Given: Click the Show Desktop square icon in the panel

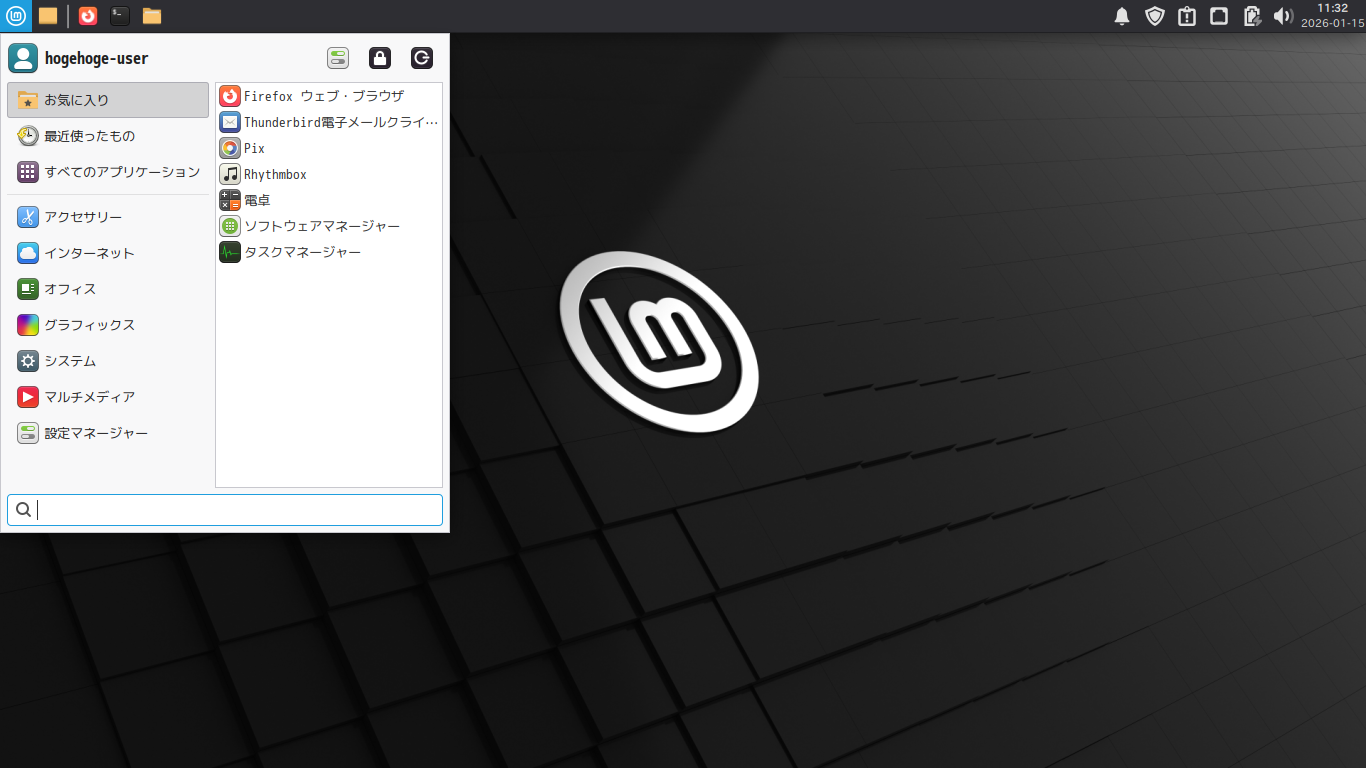Looking at the screenshot, I should pyautogui.click(x=48, y=16).
